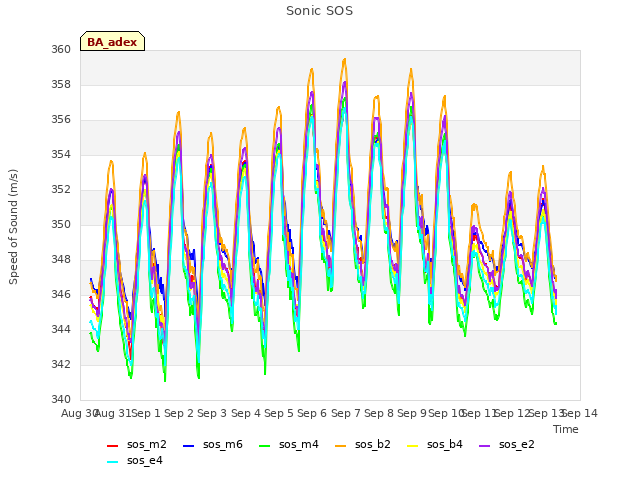
Task: Click the Sep 3 x-axis tick label
Action: [212, 413]
